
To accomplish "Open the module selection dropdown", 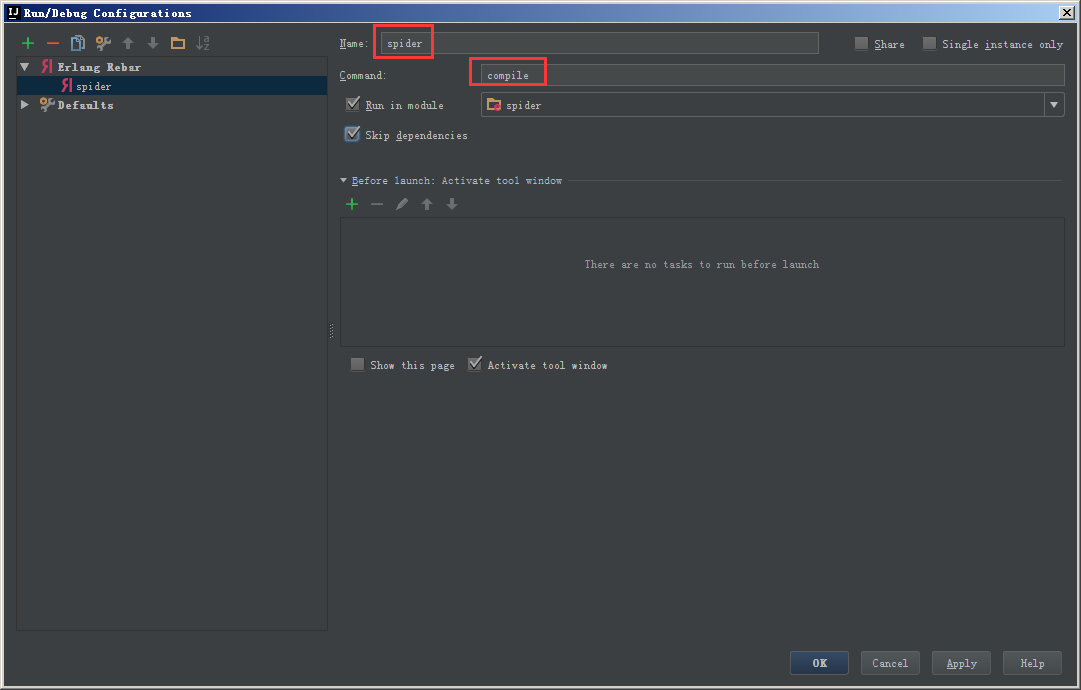I will tap(1054, 104).
